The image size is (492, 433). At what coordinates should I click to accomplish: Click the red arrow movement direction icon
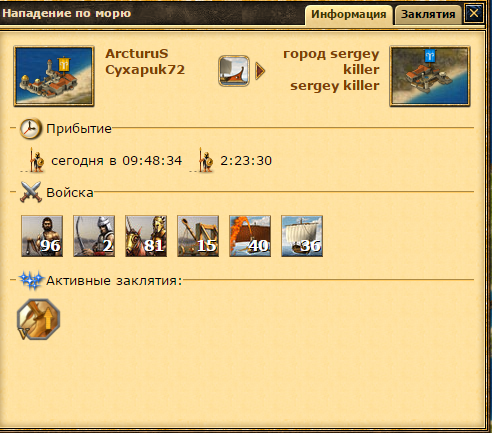260,71
